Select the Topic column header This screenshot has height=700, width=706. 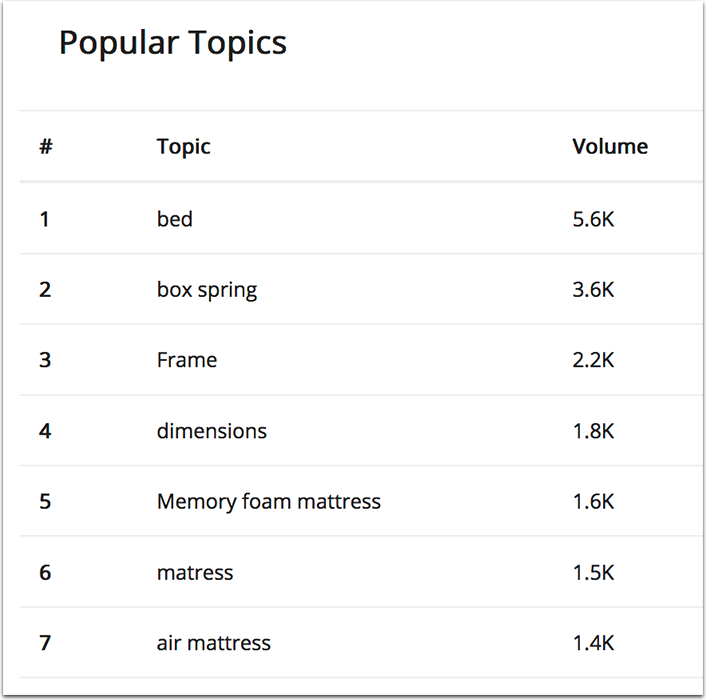click(183, 147)
